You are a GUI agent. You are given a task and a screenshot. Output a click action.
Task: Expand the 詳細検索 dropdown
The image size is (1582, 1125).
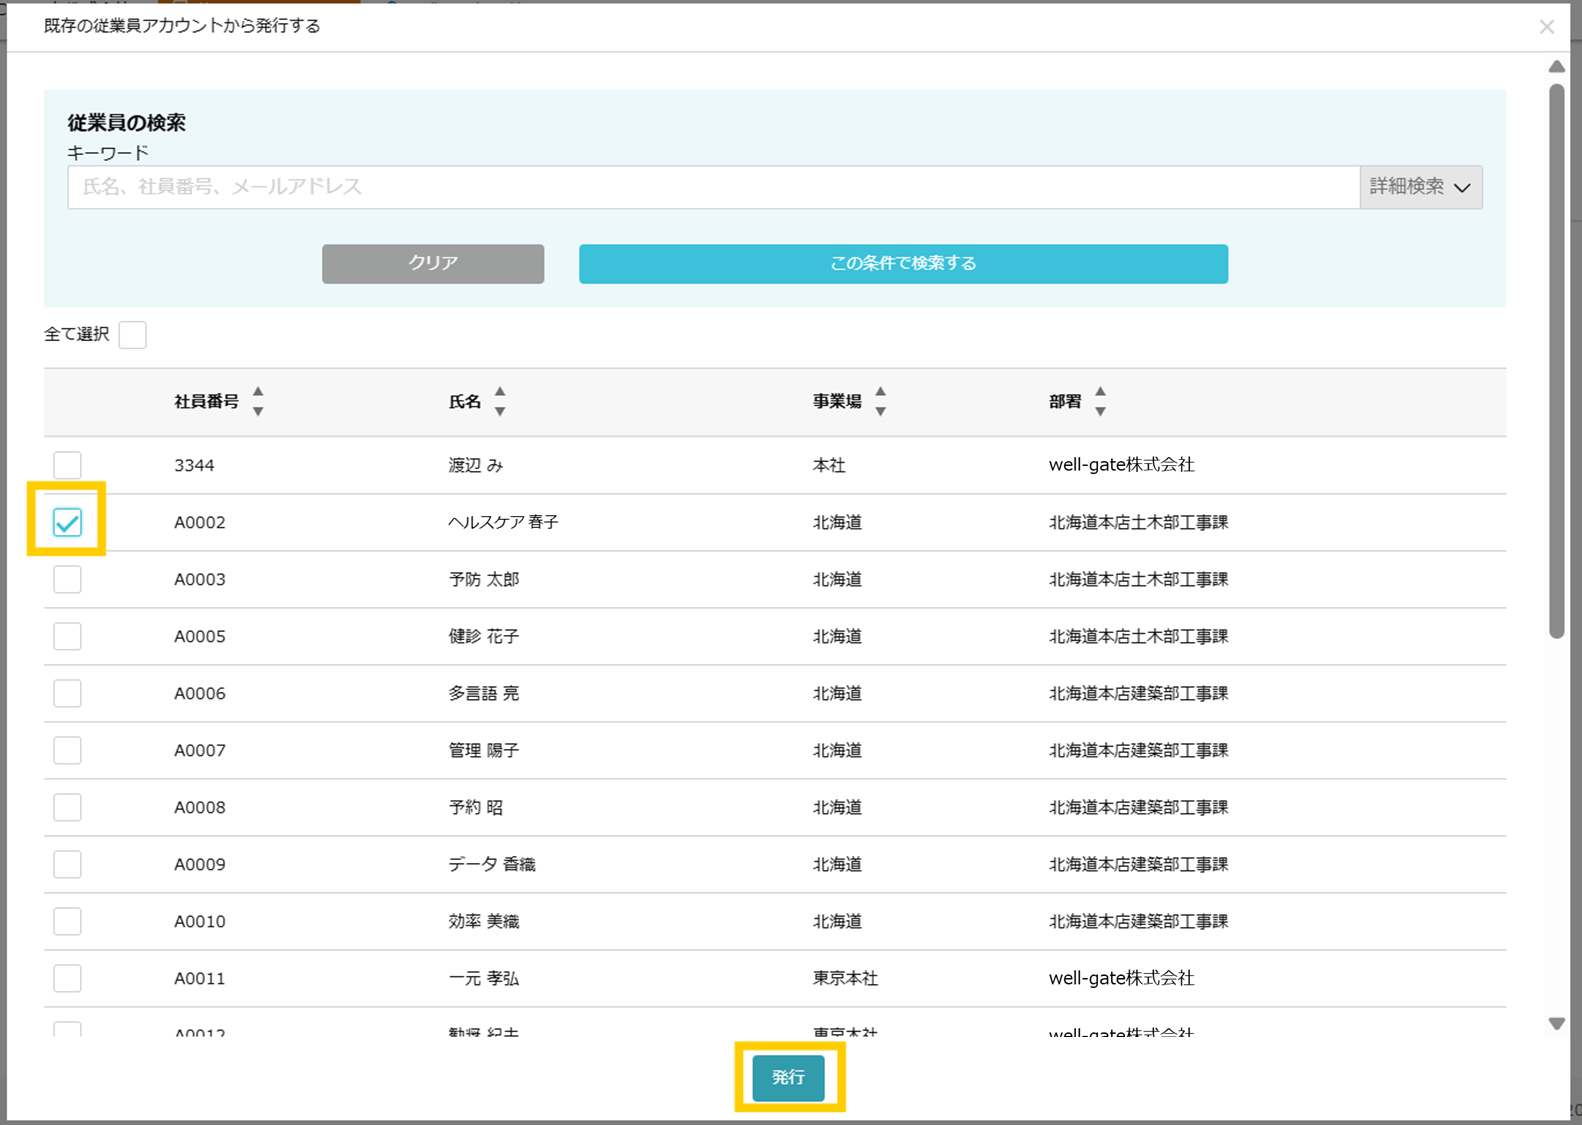click(1420, 187)
